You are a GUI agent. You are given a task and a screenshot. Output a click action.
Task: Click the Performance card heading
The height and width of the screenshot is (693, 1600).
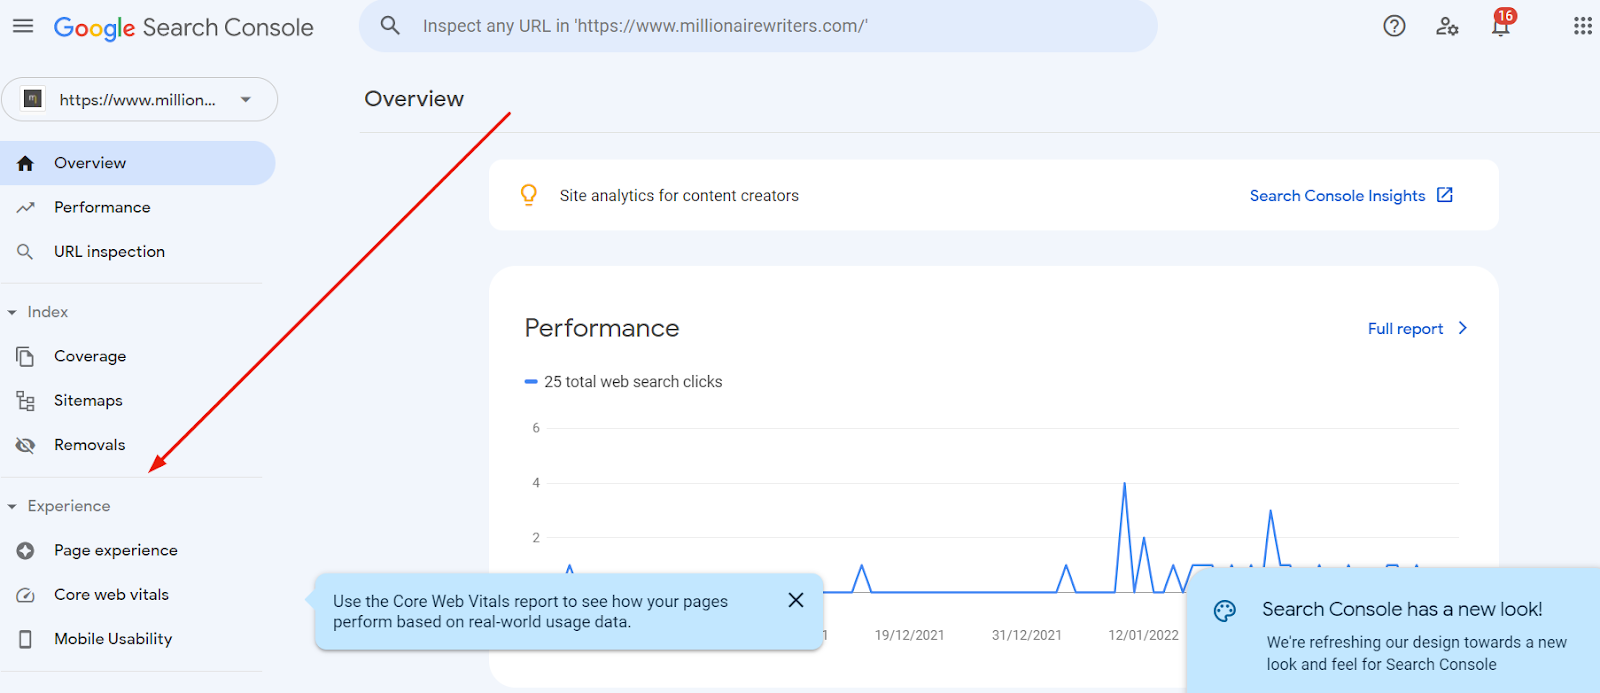602,328
